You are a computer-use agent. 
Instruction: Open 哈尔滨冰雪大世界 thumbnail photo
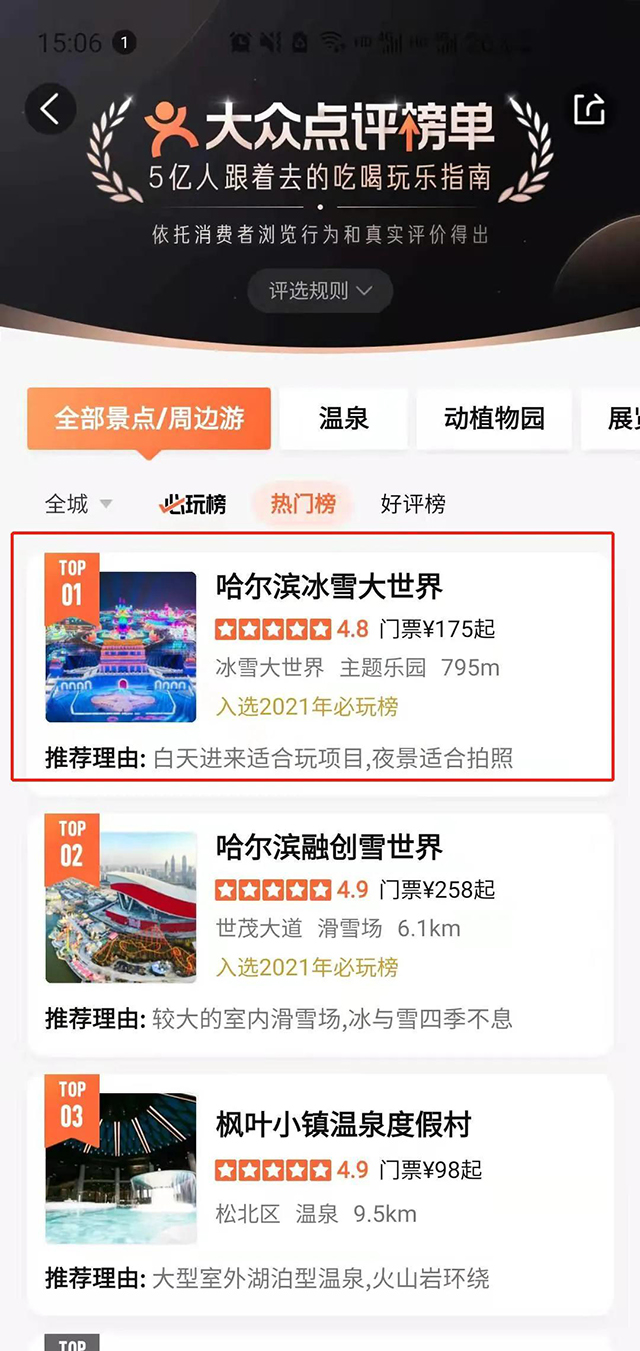(121, 647)
